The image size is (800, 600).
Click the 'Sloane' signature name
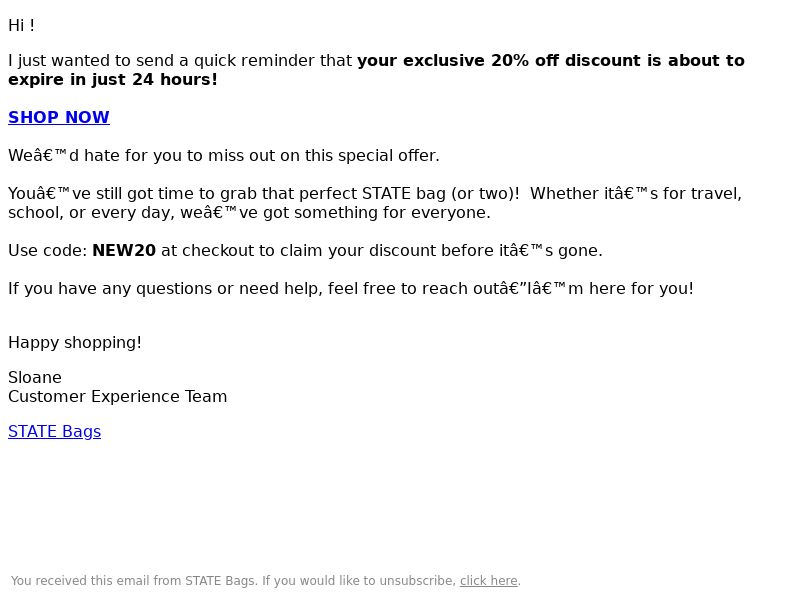click(35, 378)
